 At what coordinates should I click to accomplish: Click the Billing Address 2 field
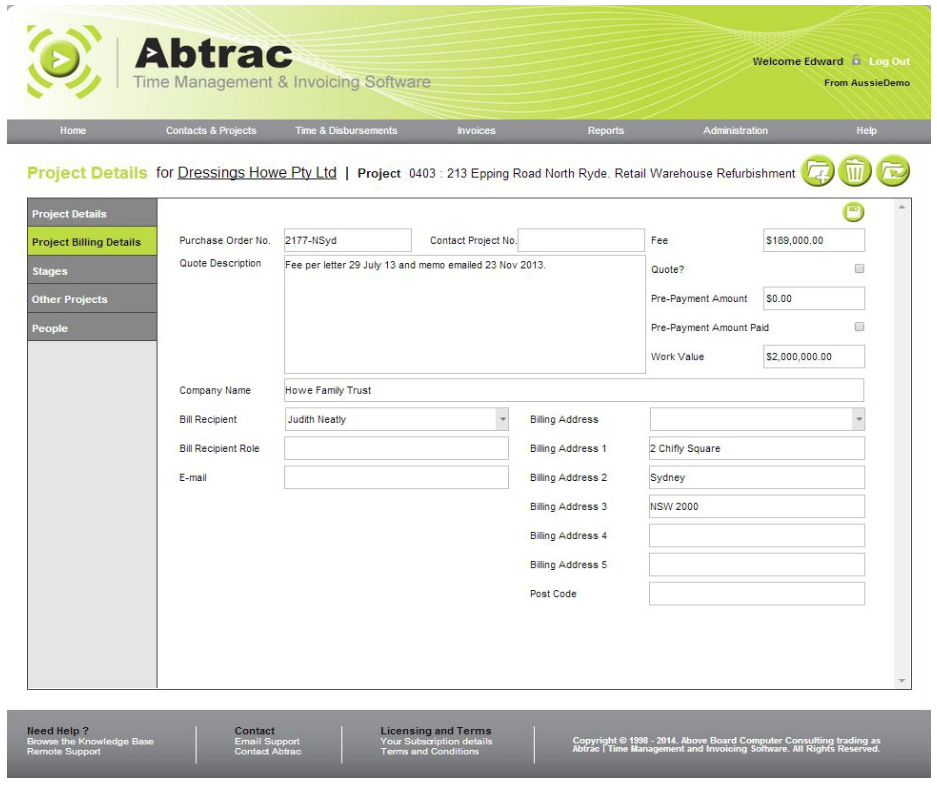[757, 477]
